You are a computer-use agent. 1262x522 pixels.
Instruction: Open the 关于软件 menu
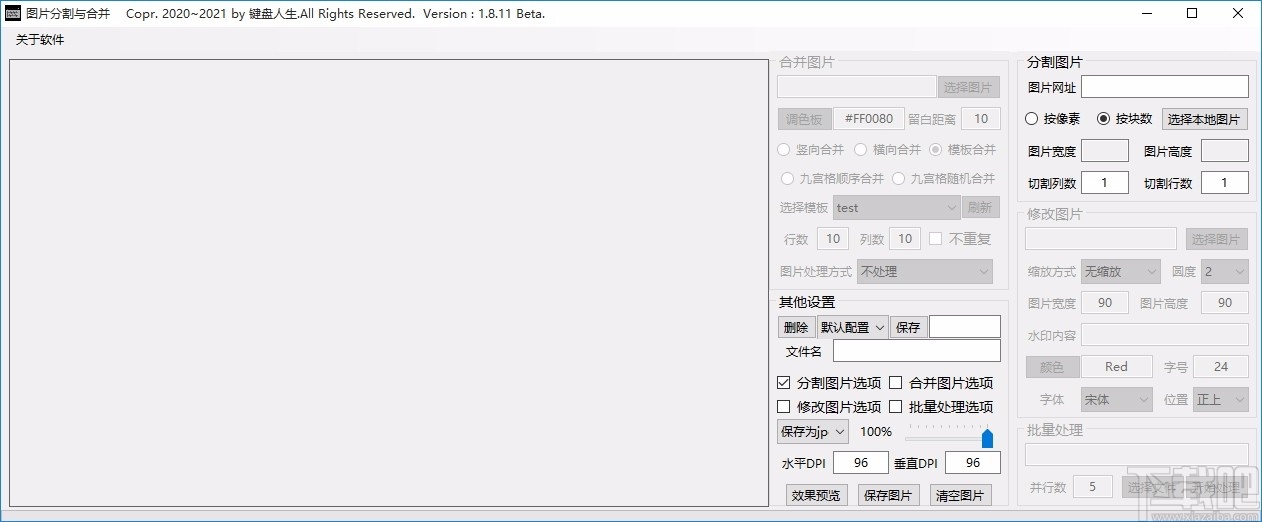click(x=40, y=40)
